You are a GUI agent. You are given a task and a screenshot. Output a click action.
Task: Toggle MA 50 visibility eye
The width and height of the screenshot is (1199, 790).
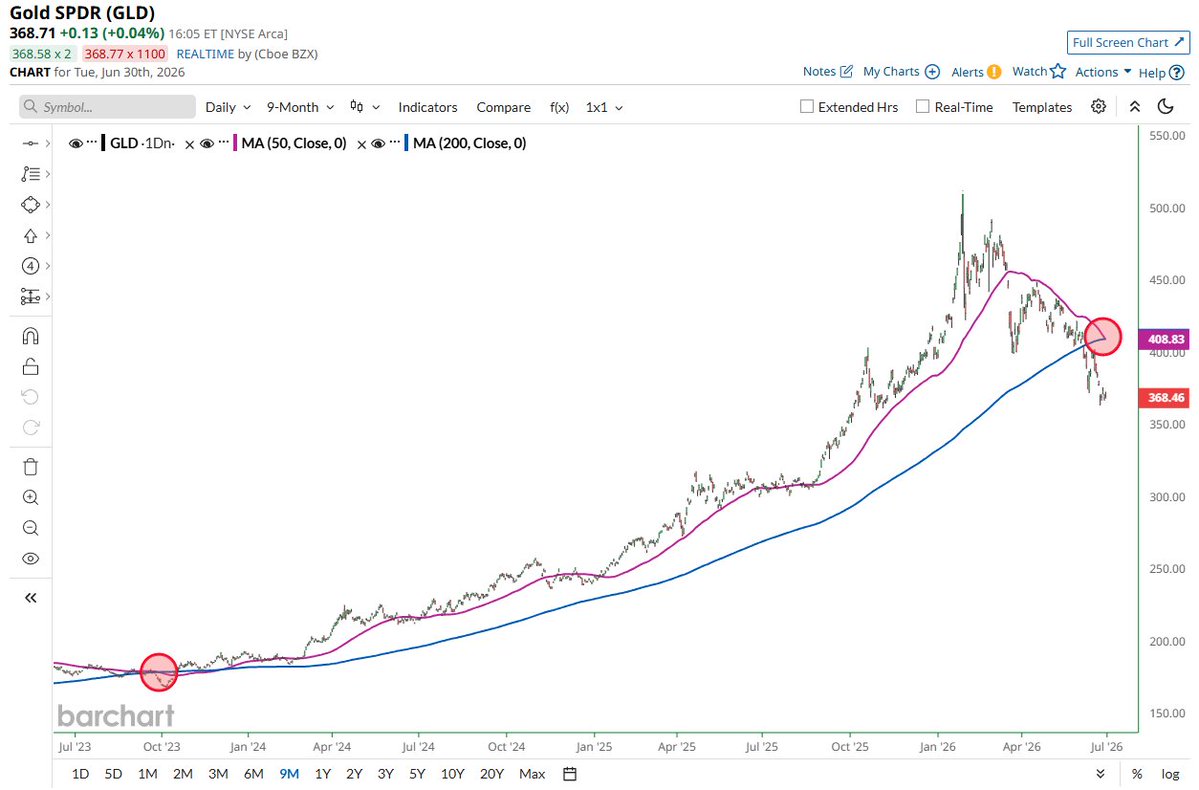click(207, 143)
